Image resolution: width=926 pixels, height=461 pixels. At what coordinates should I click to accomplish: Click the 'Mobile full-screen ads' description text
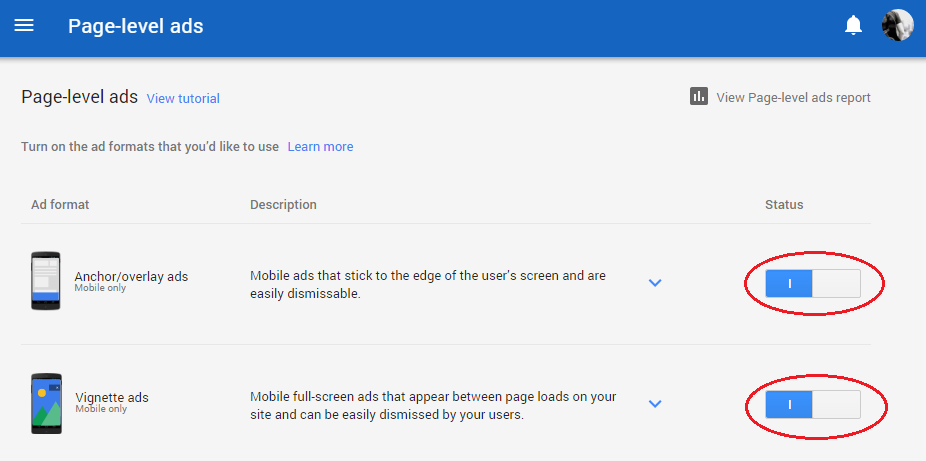click(433, 405)
